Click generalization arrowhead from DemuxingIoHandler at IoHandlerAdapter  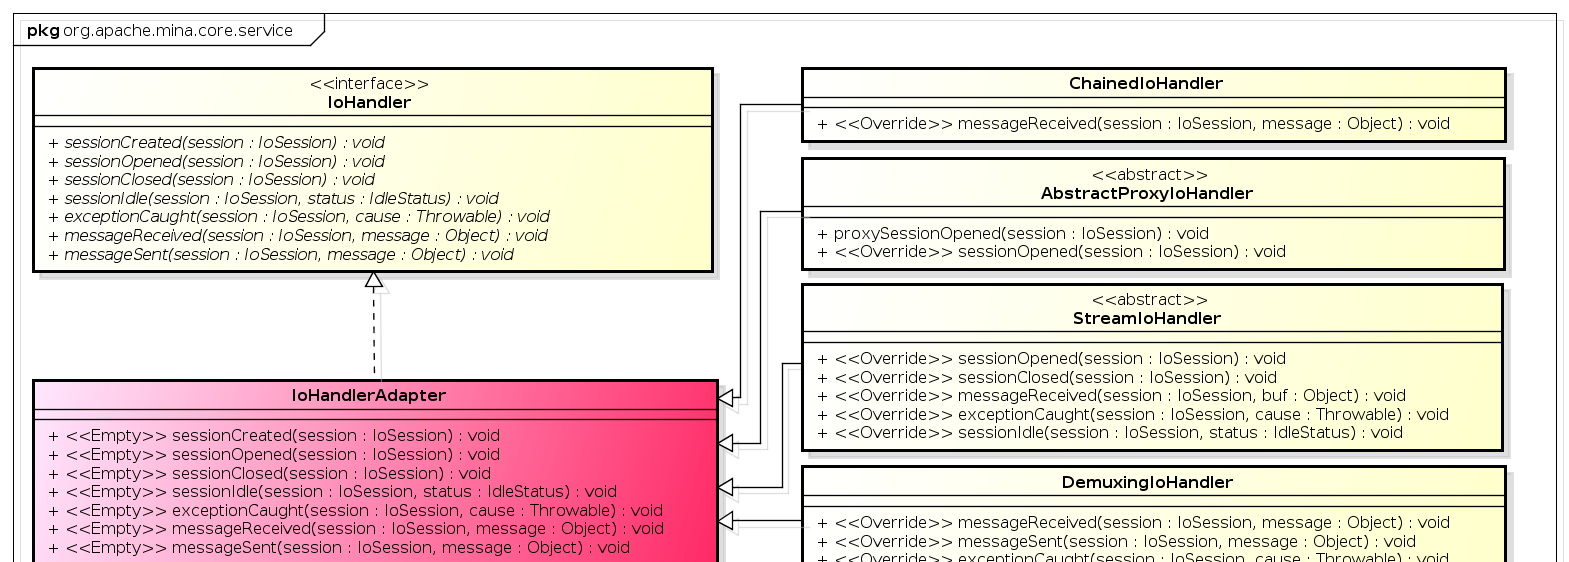click(x=727, y=521)
